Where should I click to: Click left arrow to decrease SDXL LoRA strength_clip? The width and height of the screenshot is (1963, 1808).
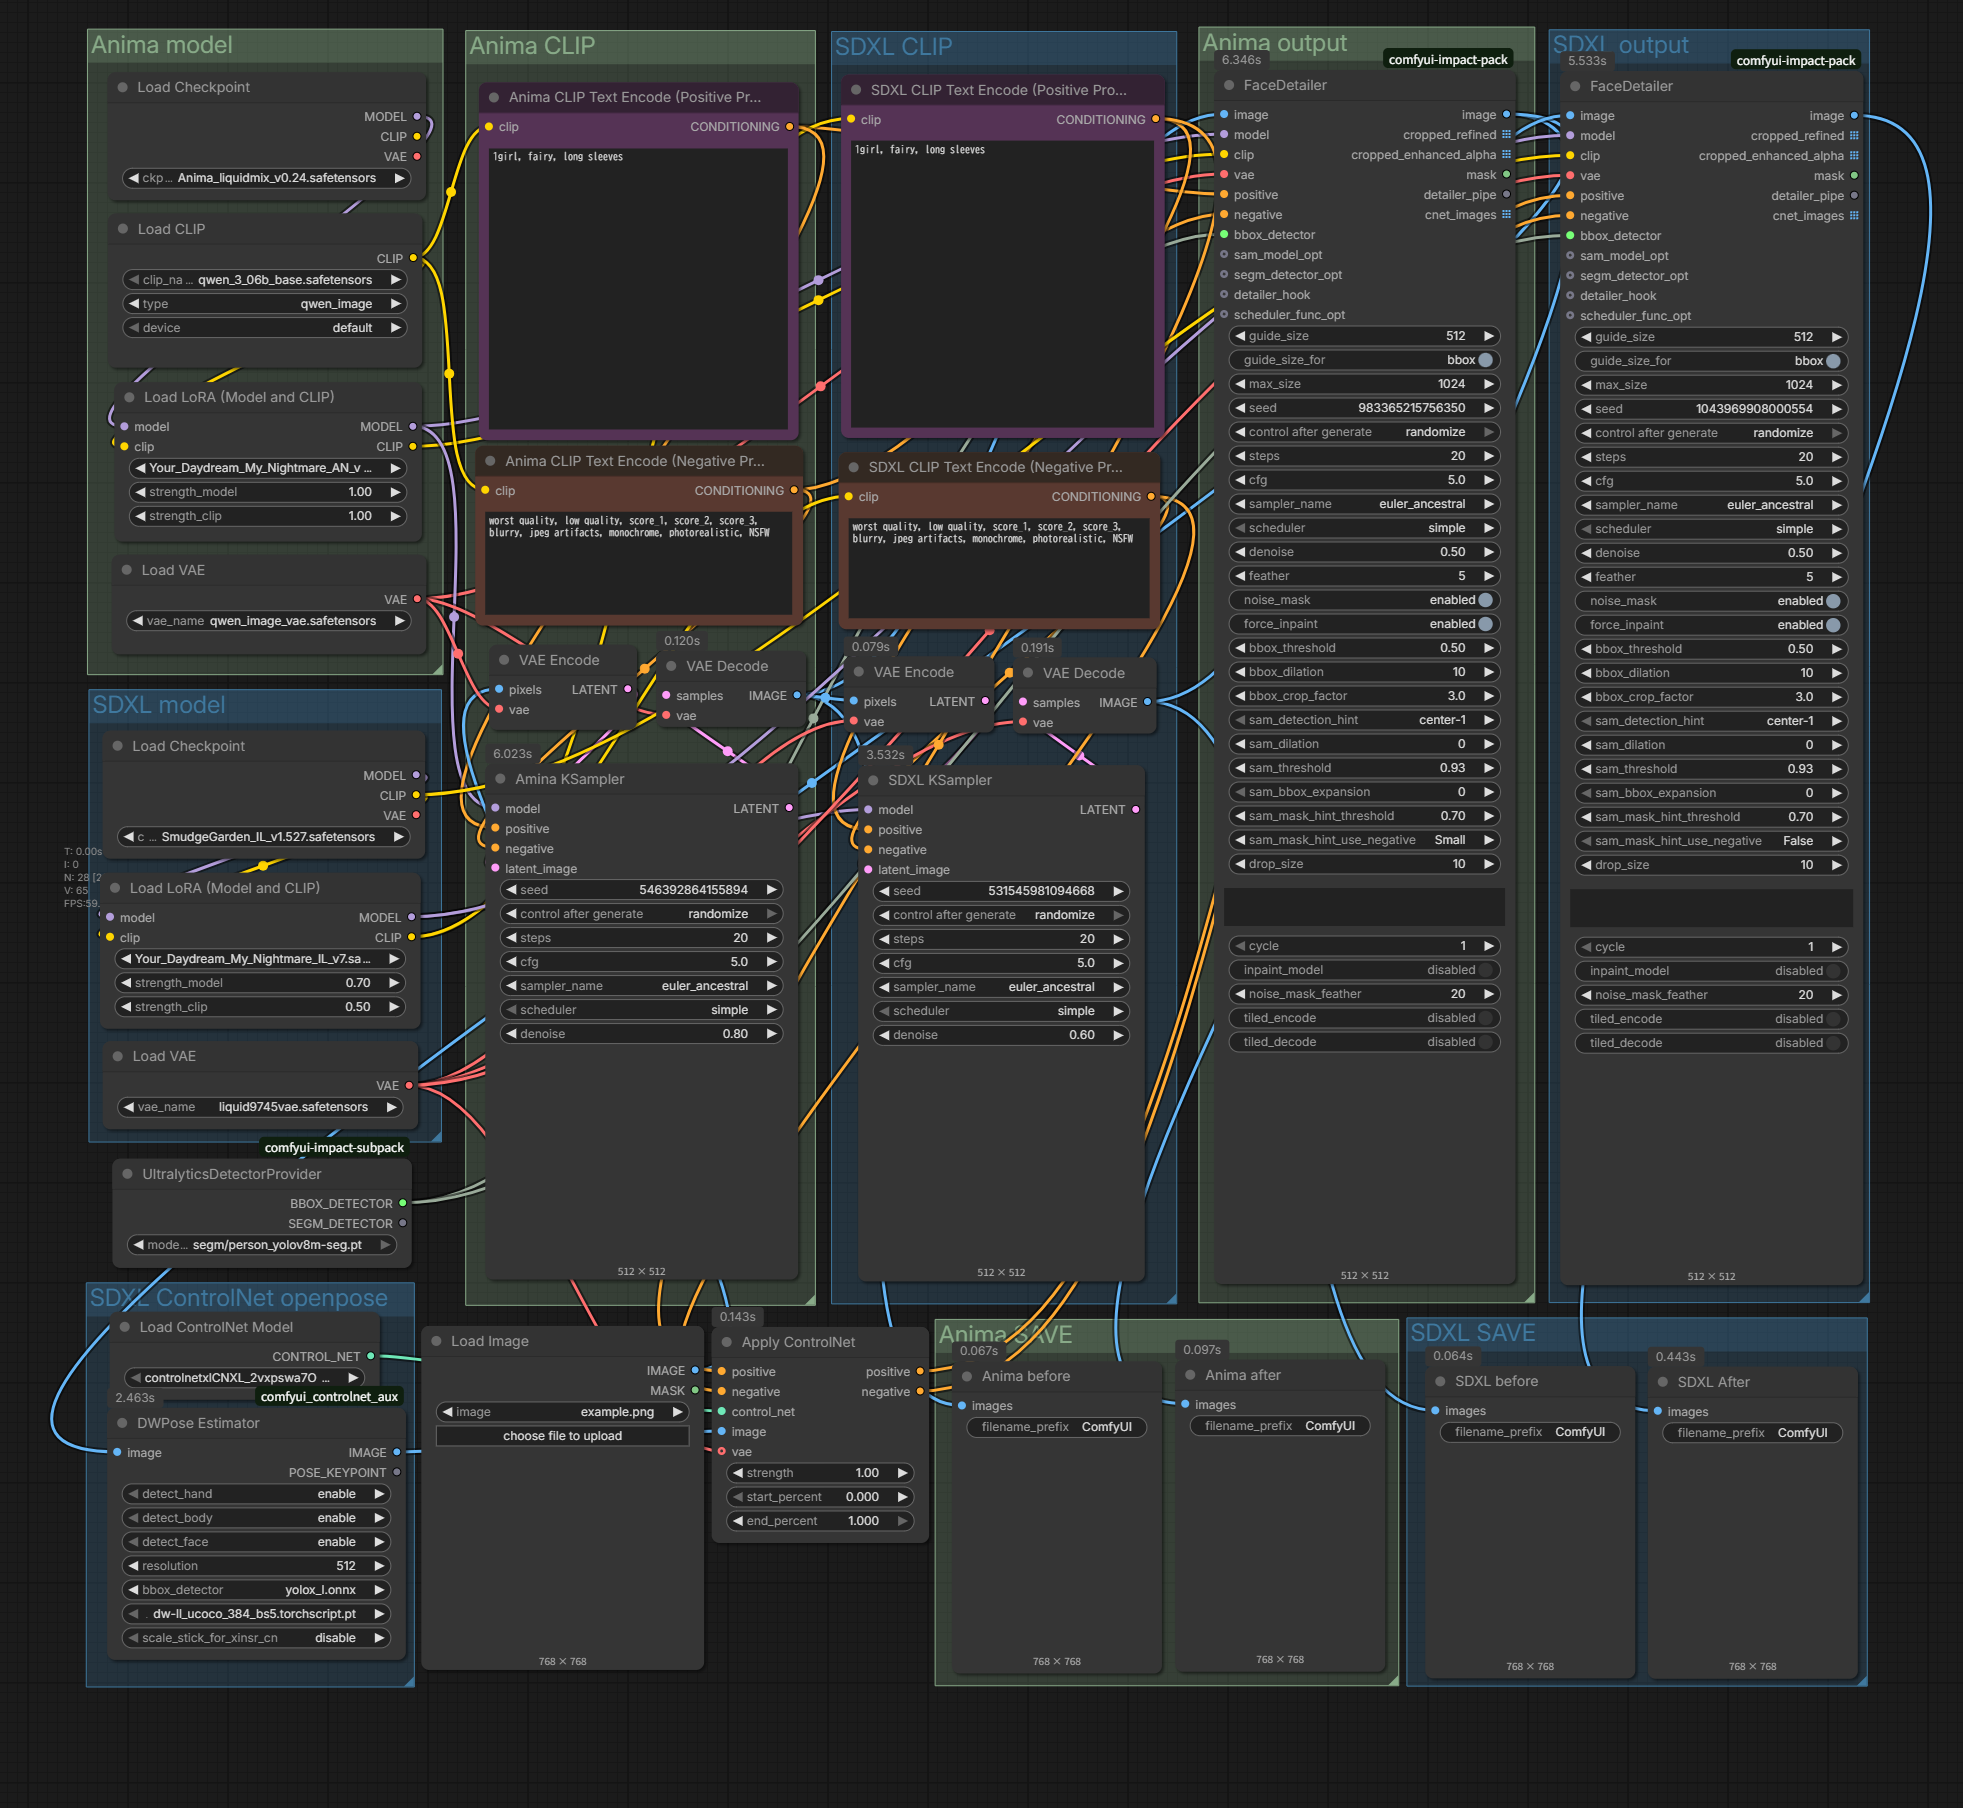pyautogui.click(x=126, y=1007)
